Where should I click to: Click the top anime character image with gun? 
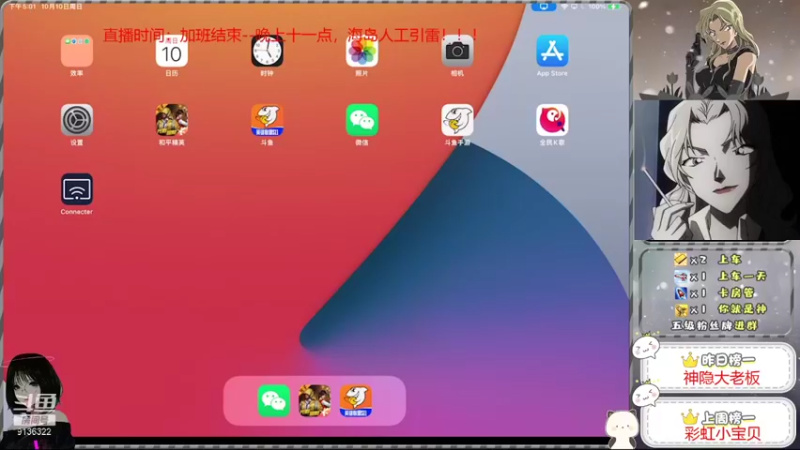click(716, 49)
